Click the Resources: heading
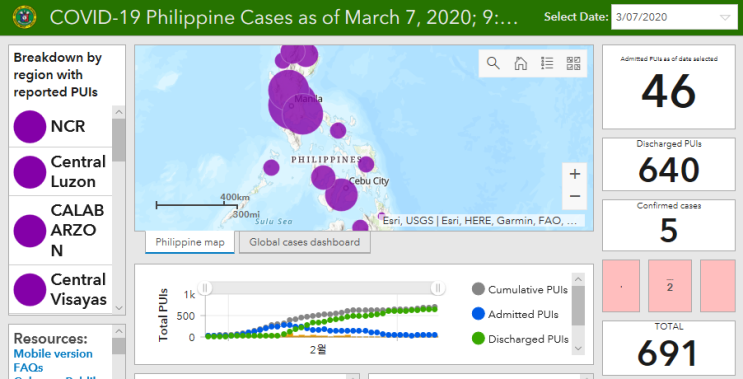Viewport: 743px width, 379px height. tap(51, 338)
